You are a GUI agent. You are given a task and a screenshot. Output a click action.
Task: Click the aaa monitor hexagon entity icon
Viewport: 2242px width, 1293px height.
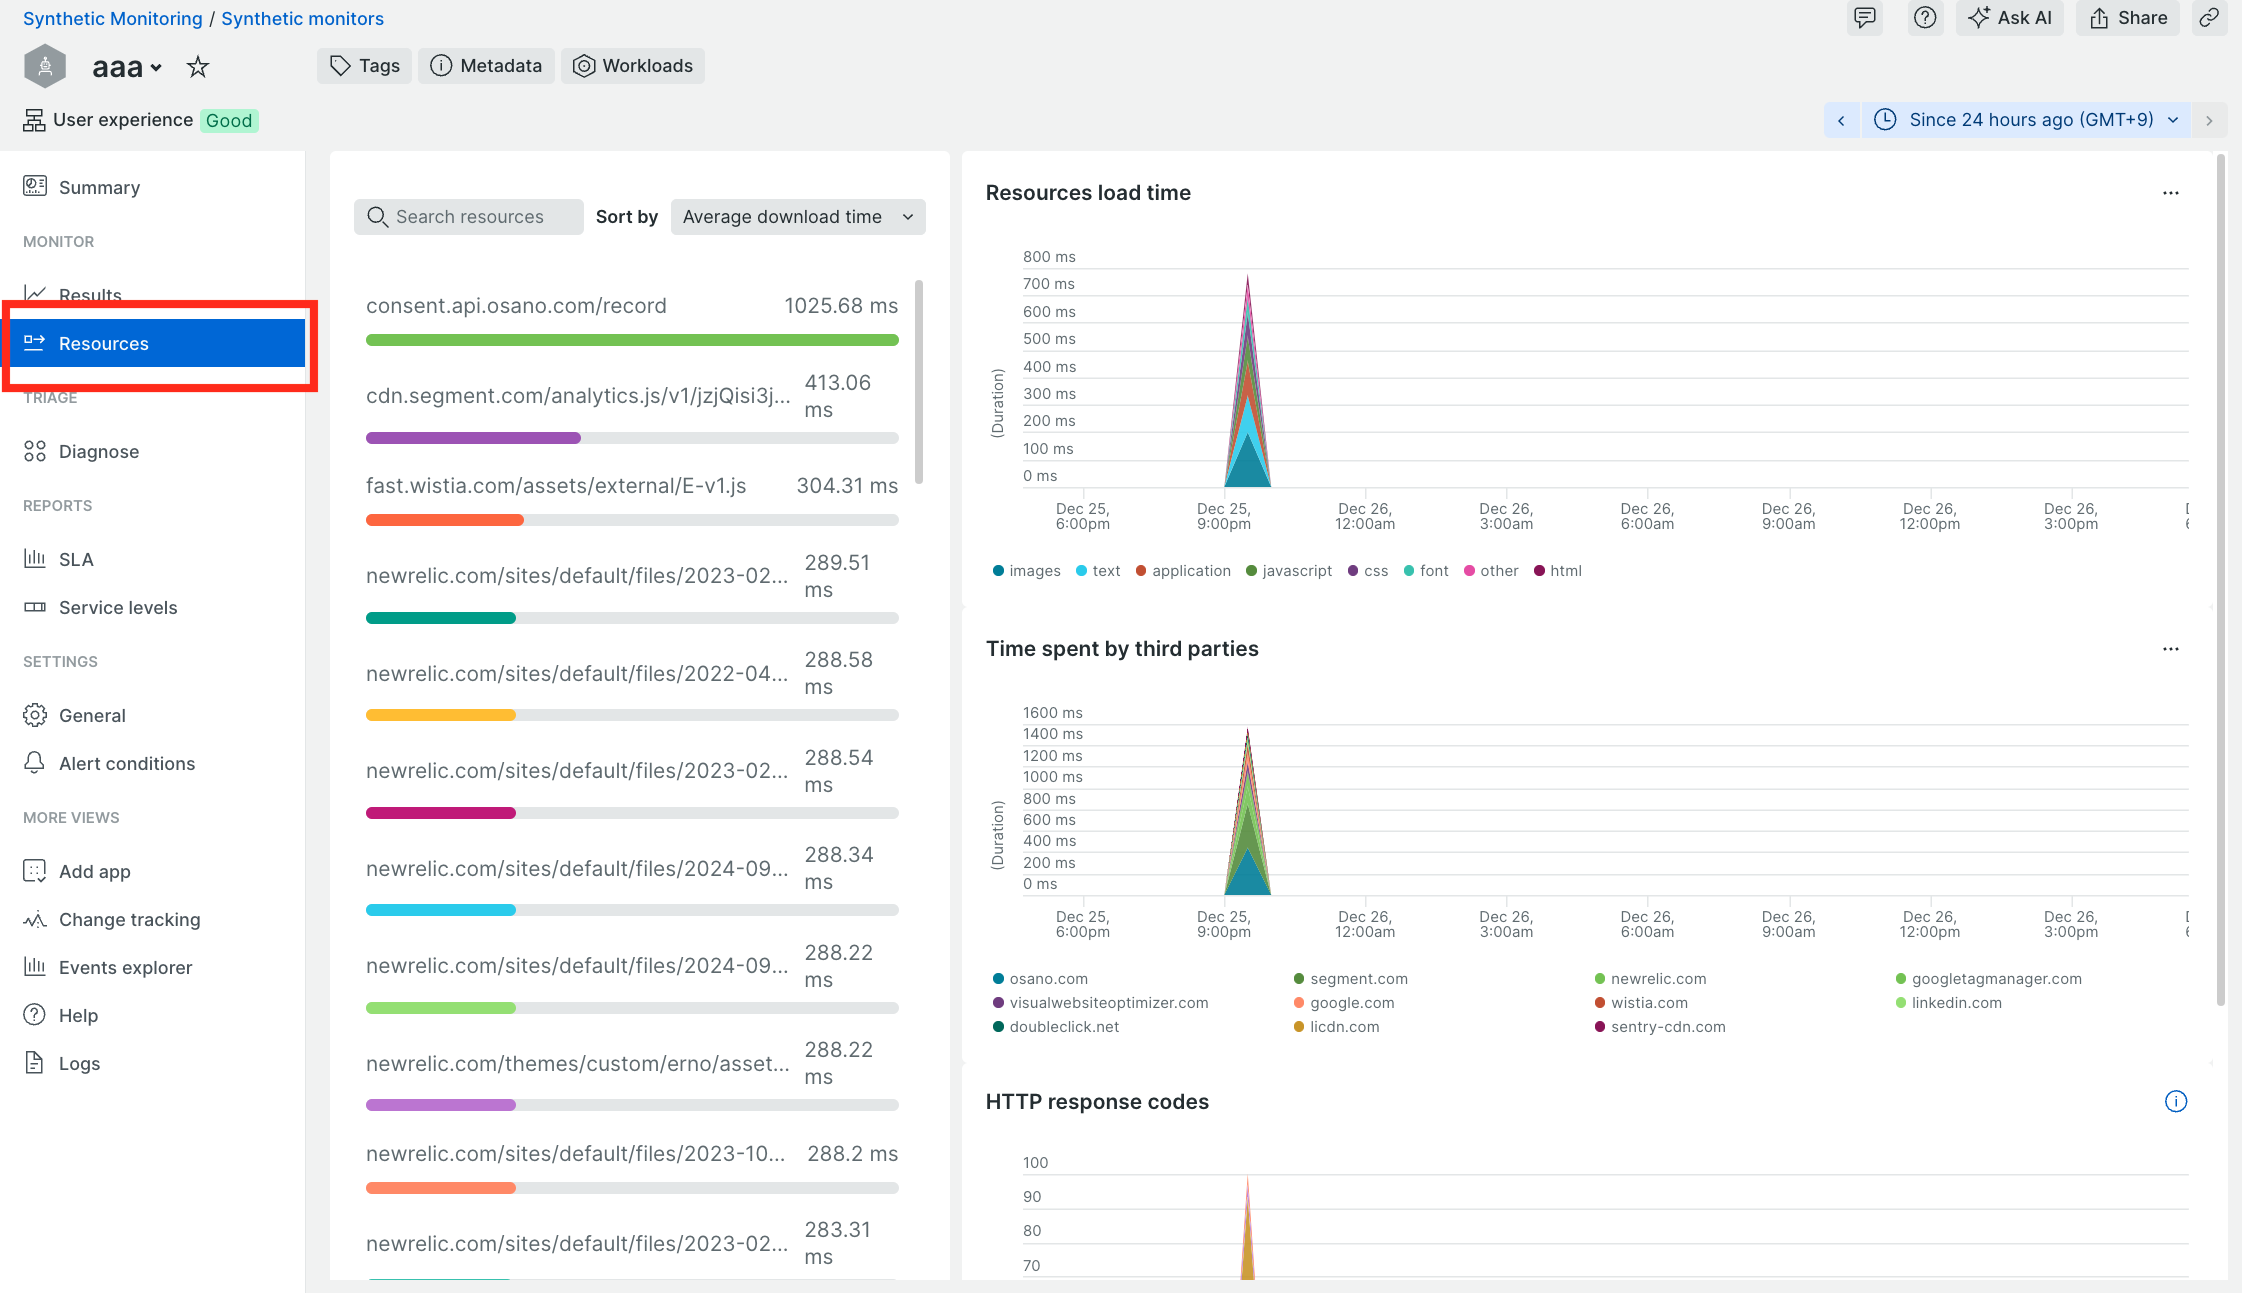click(45, 67)
